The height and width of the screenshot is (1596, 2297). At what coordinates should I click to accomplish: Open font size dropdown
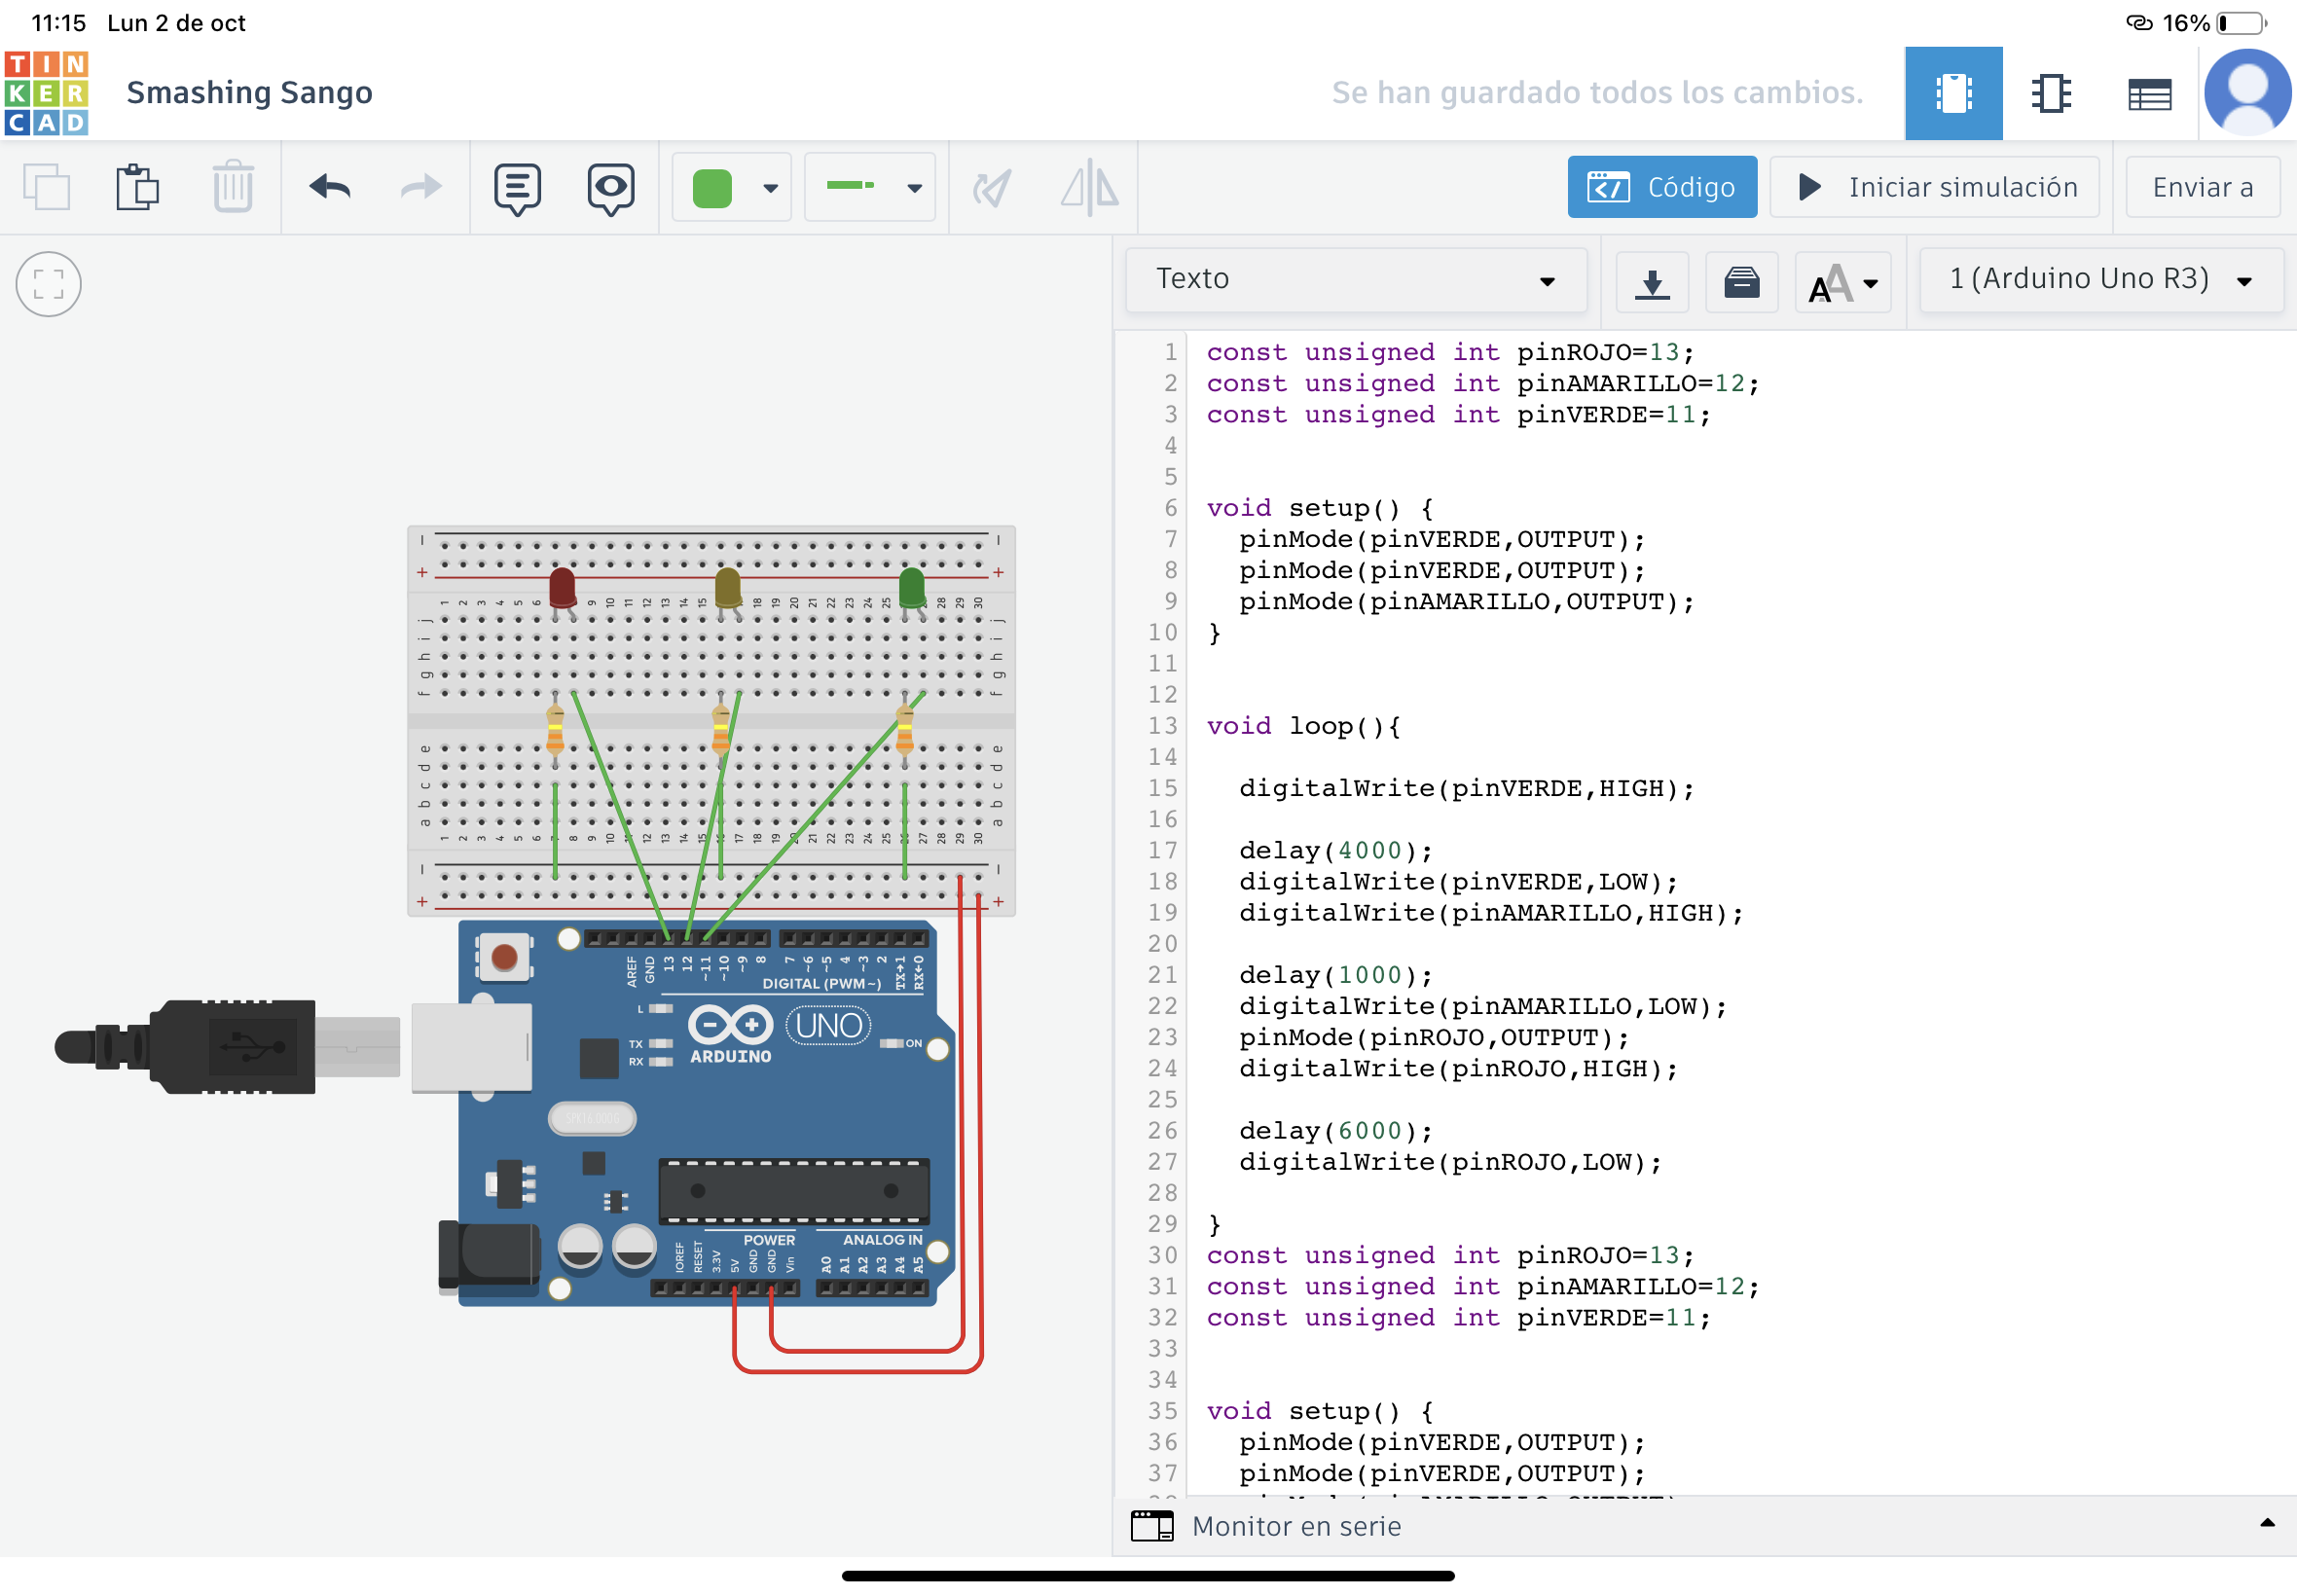coord(1843,283)
